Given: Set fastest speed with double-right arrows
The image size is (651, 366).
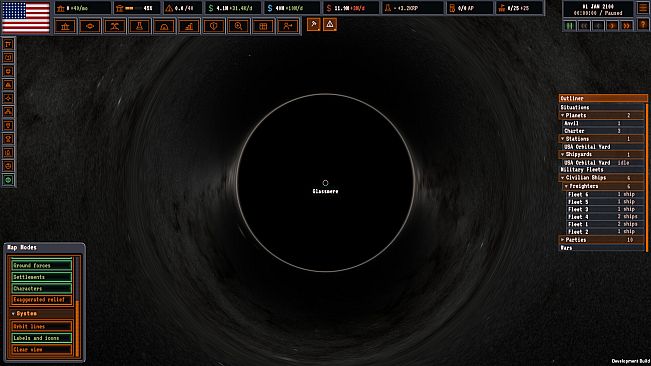Looking at the screenshot, I should 626,26.
